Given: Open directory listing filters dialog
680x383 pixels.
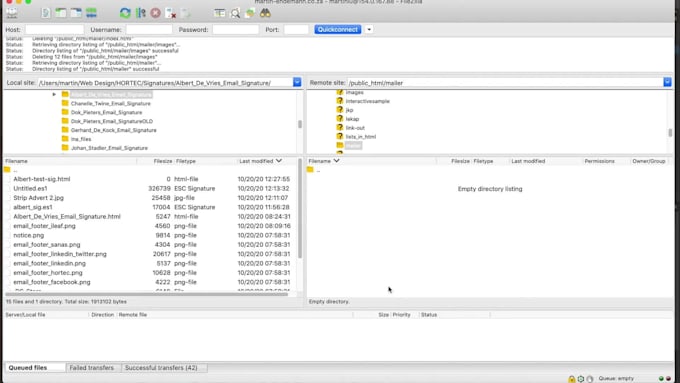Looking at the screenshot, I should click(x=220, y=13).
